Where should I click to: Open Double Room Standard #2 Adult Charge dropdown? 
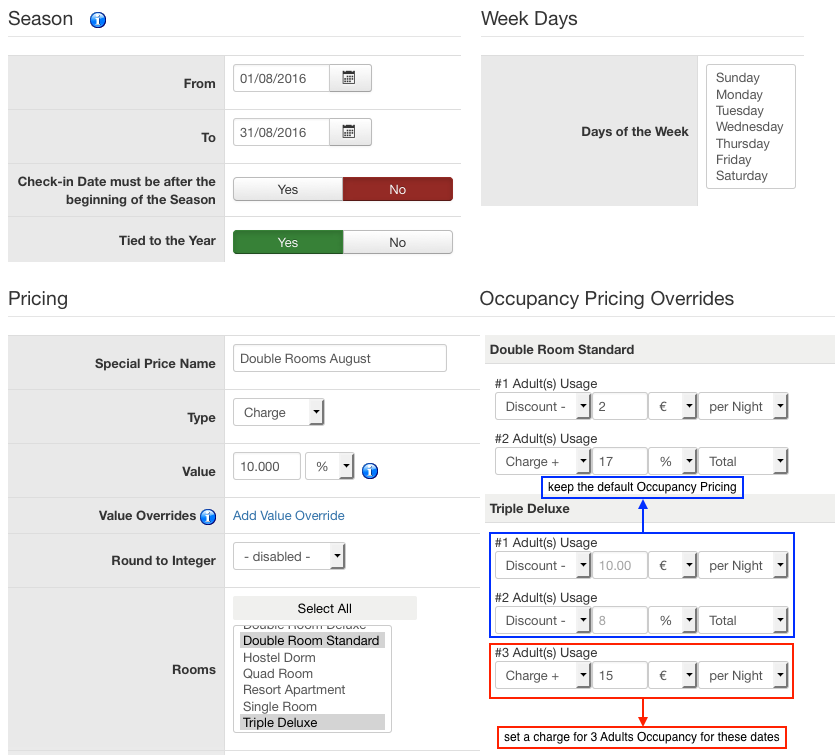click(x=542, y=461)
